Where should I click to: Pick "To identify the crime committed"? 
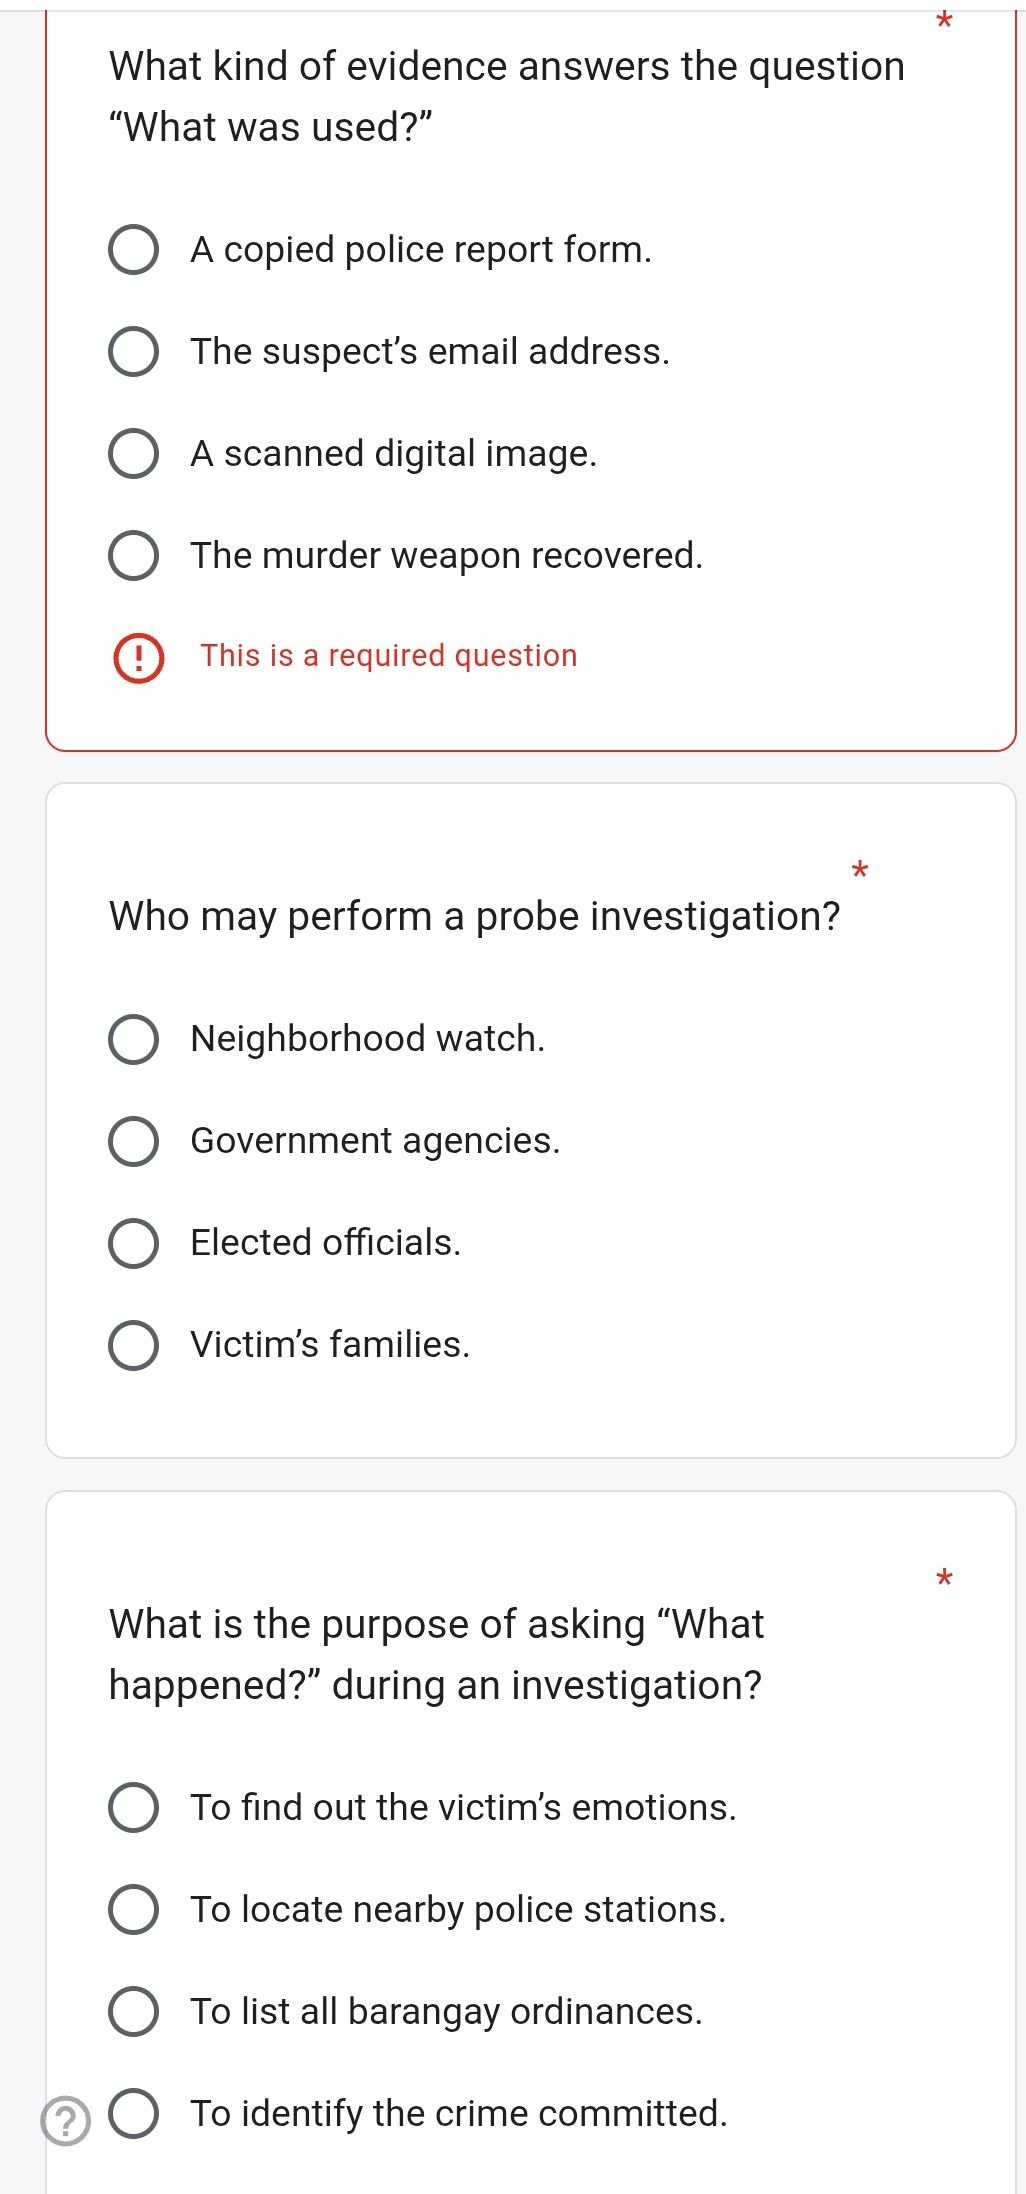click(133, 2112)
